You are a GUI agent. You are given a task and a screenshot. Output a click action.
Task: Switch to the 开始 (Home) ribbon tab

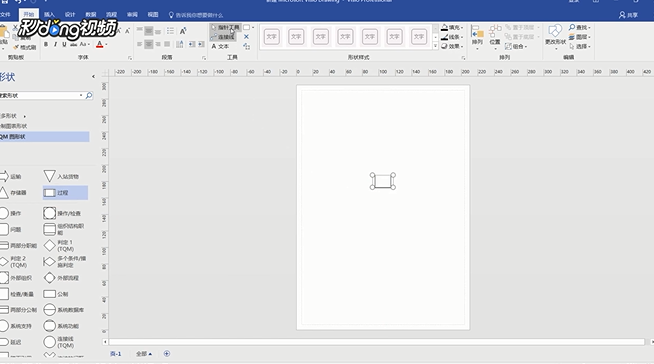[29, 15]
